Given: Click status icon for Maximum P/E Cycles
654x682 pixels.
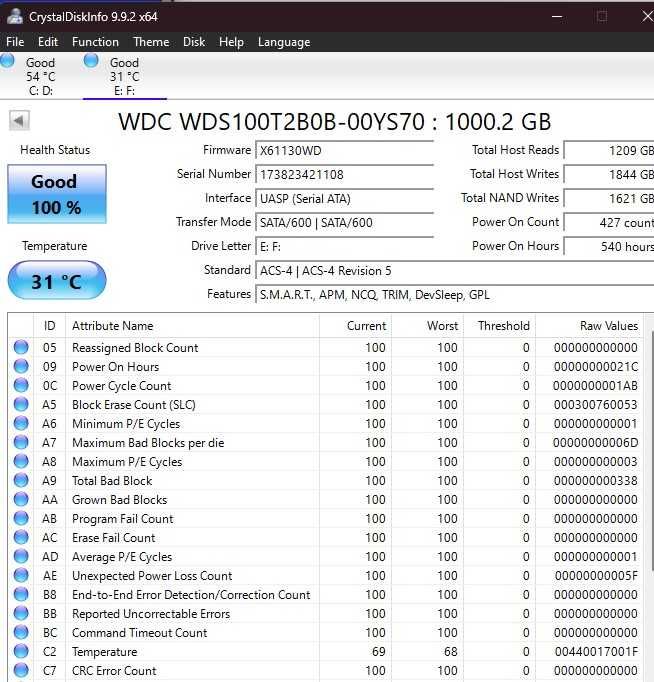Looking at the screenshot, I should pos(21,461).
